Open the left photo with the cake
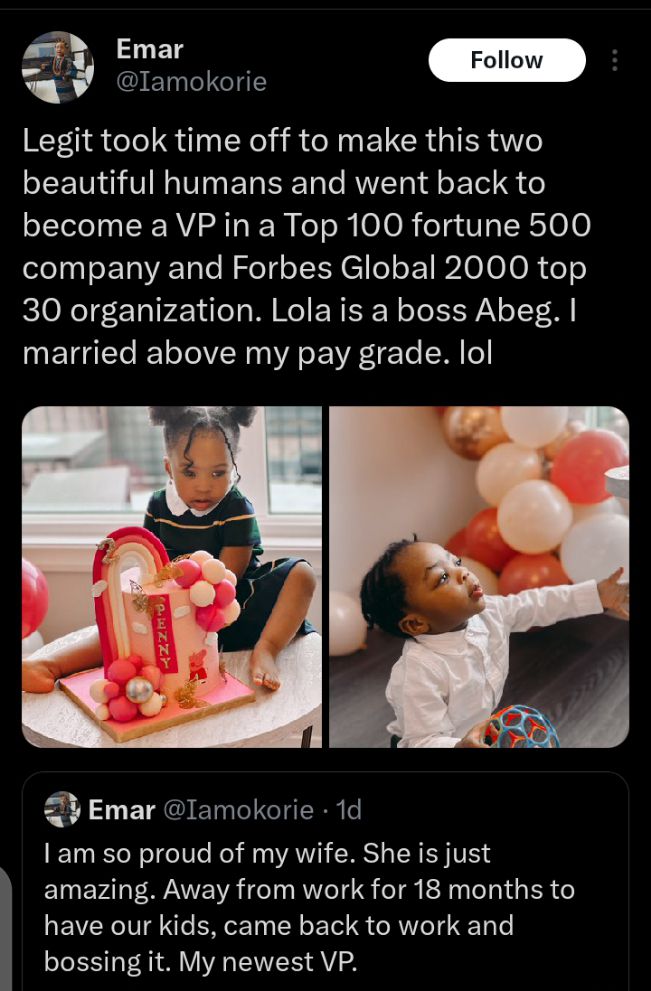Viewport: 651px width, 991px height. click(172, 577)
